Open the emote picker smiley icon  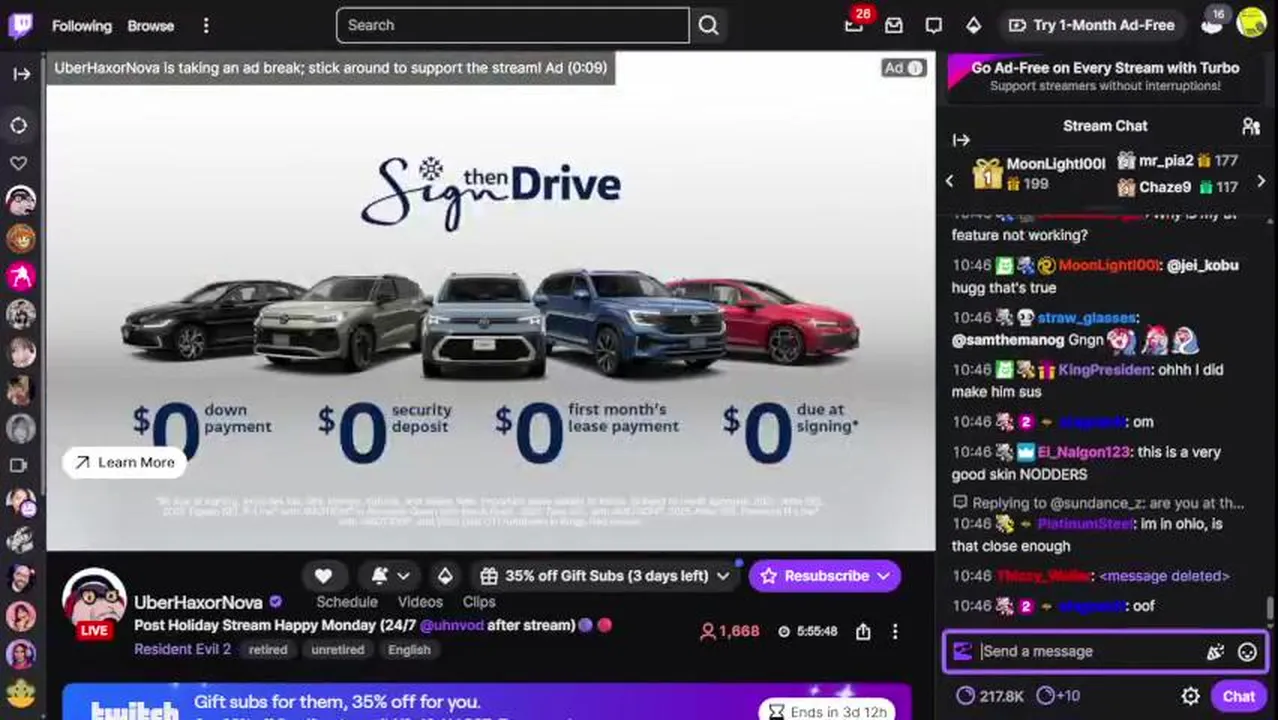pos(1247,652)
